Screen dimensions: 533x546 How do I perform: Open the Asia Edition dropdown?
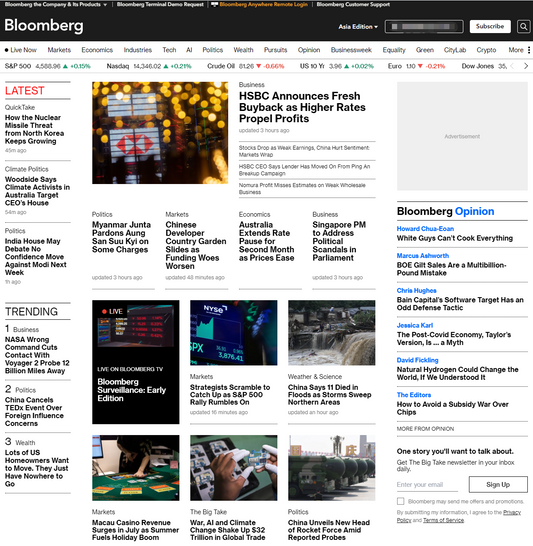click(358, 26)
